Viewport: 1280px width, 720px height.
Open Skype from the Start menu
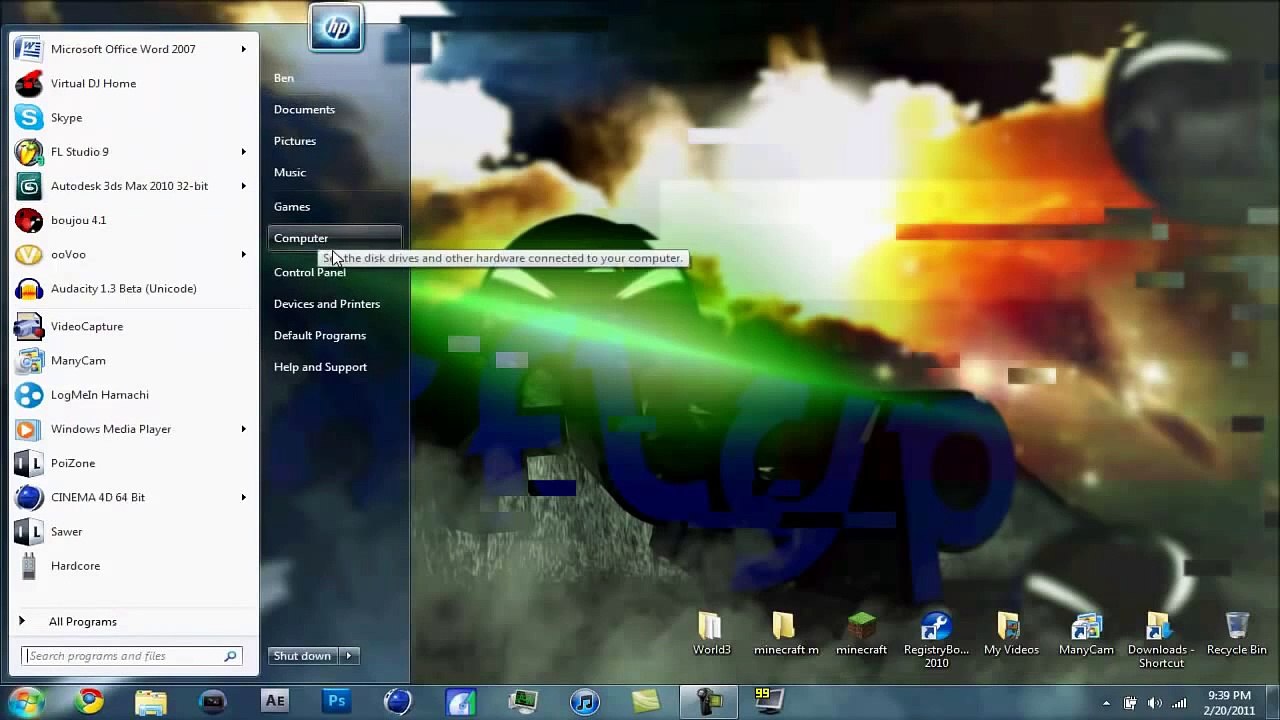pyautogui.click(x=66, y=118)
